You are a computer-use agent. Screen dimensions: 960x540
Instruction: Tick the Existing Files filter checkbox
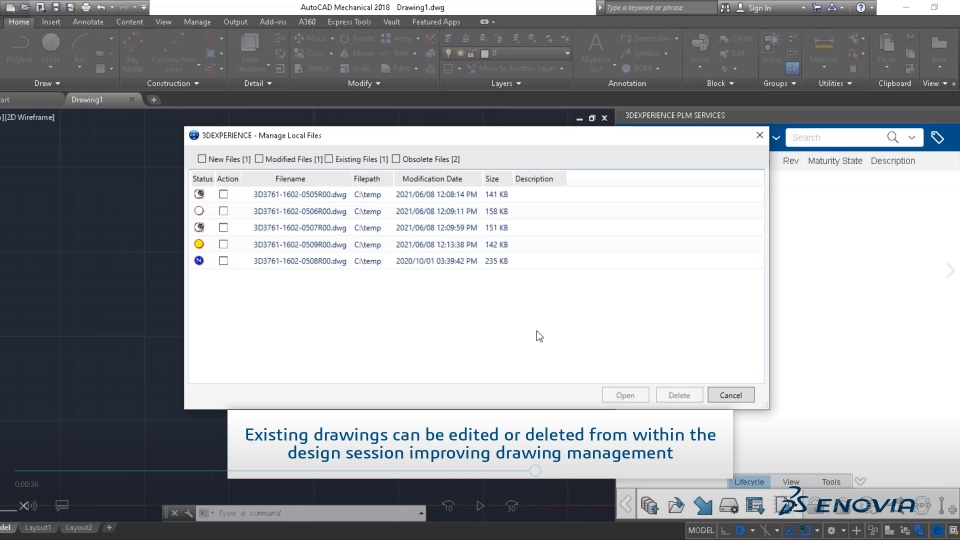[329, 159]
